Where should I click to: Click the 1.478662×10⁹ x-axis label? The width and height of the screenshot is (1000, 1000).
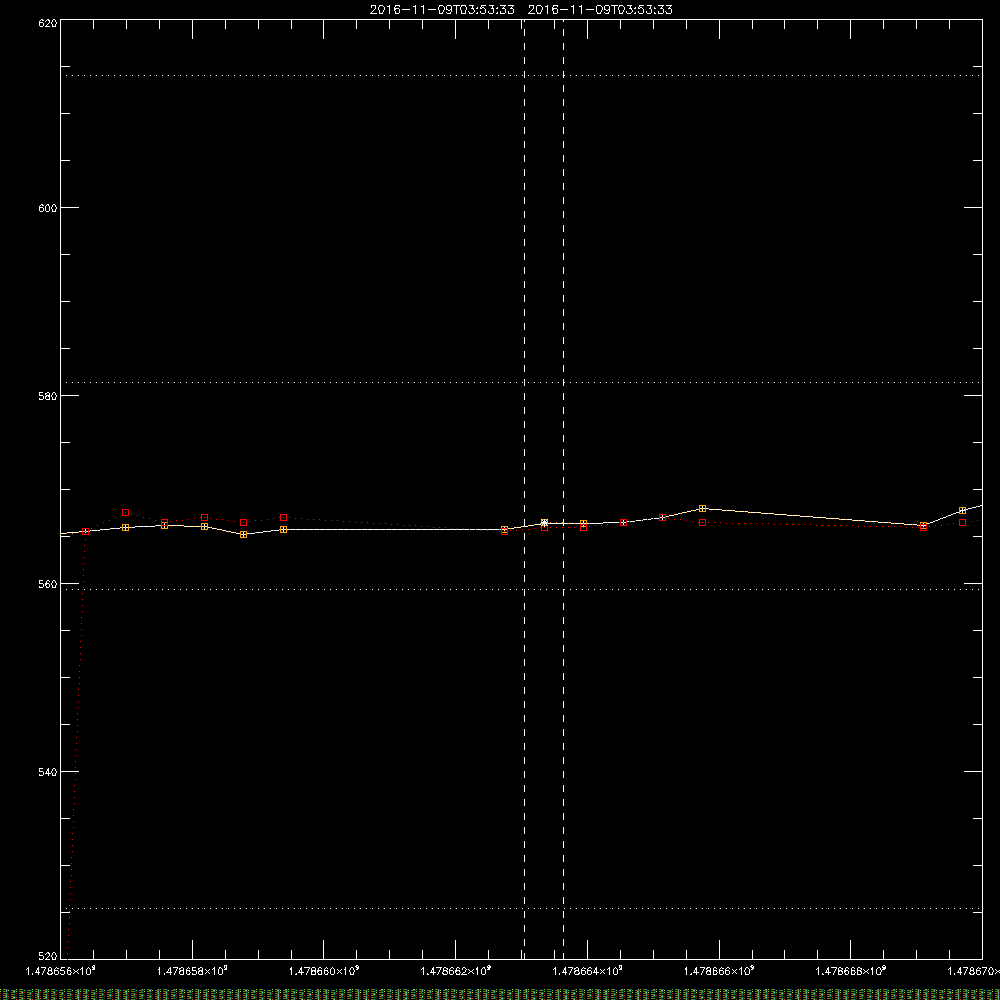[456, 971]
